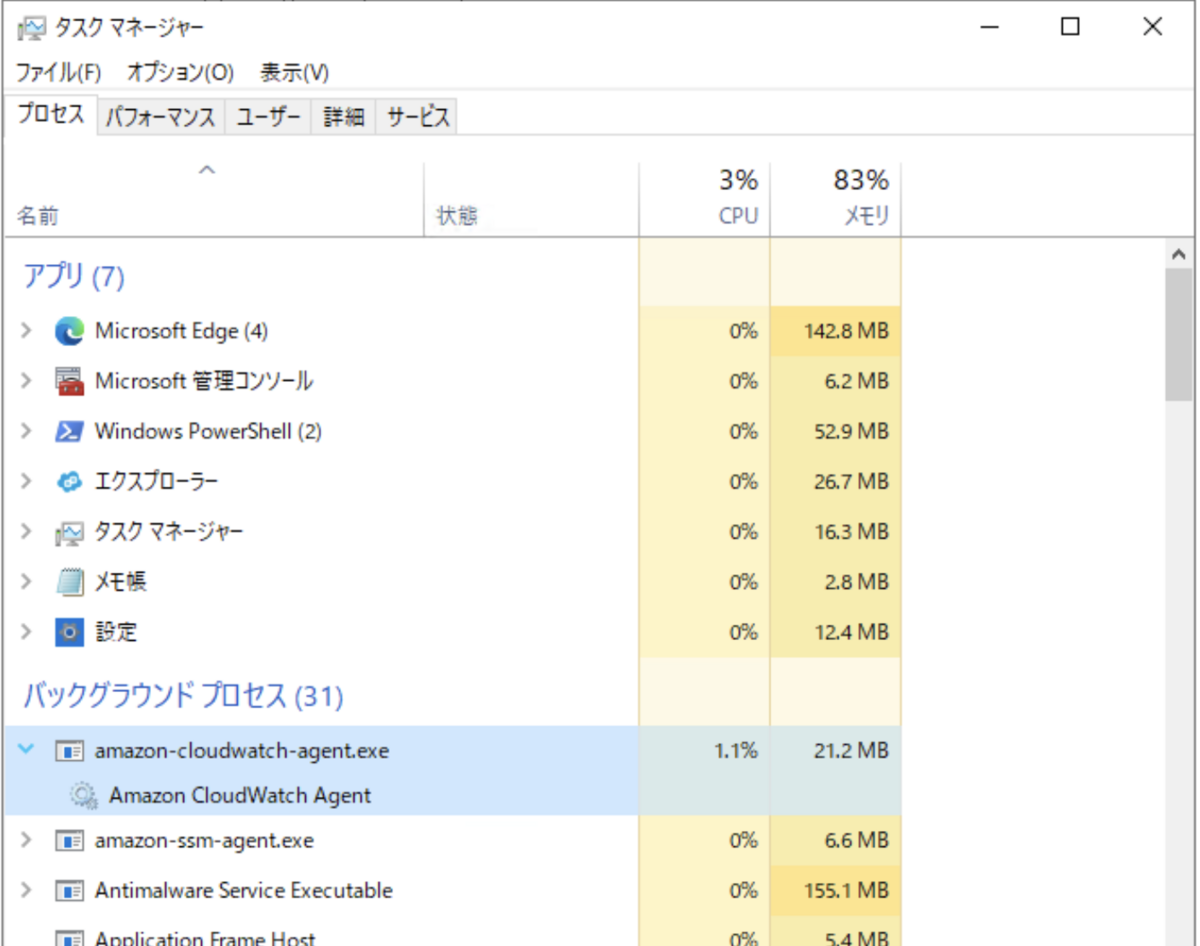Click the 142.8 MB memory value
This screenshot has height=946, width=1200.
(x=846, y=331)
